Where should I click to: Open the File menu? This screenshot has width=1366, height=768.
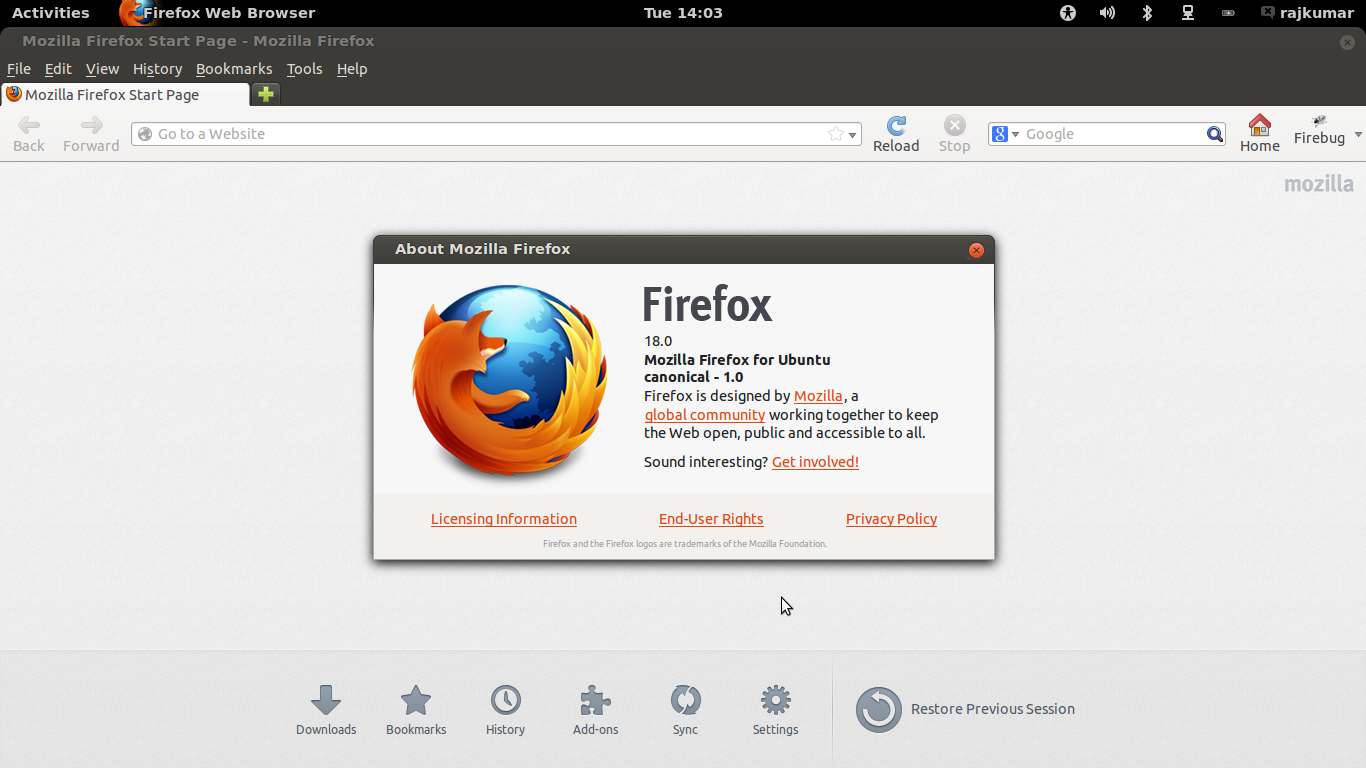tap(19, 69)
